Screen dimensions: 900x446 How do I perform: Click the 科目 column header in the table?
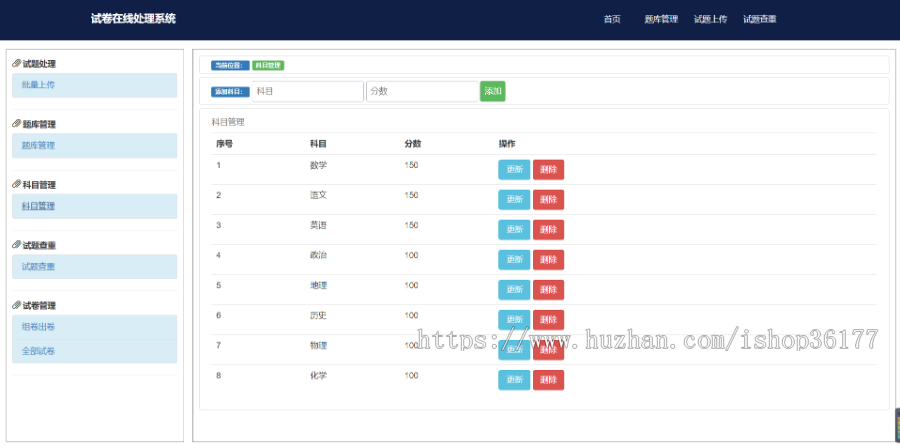319,144
